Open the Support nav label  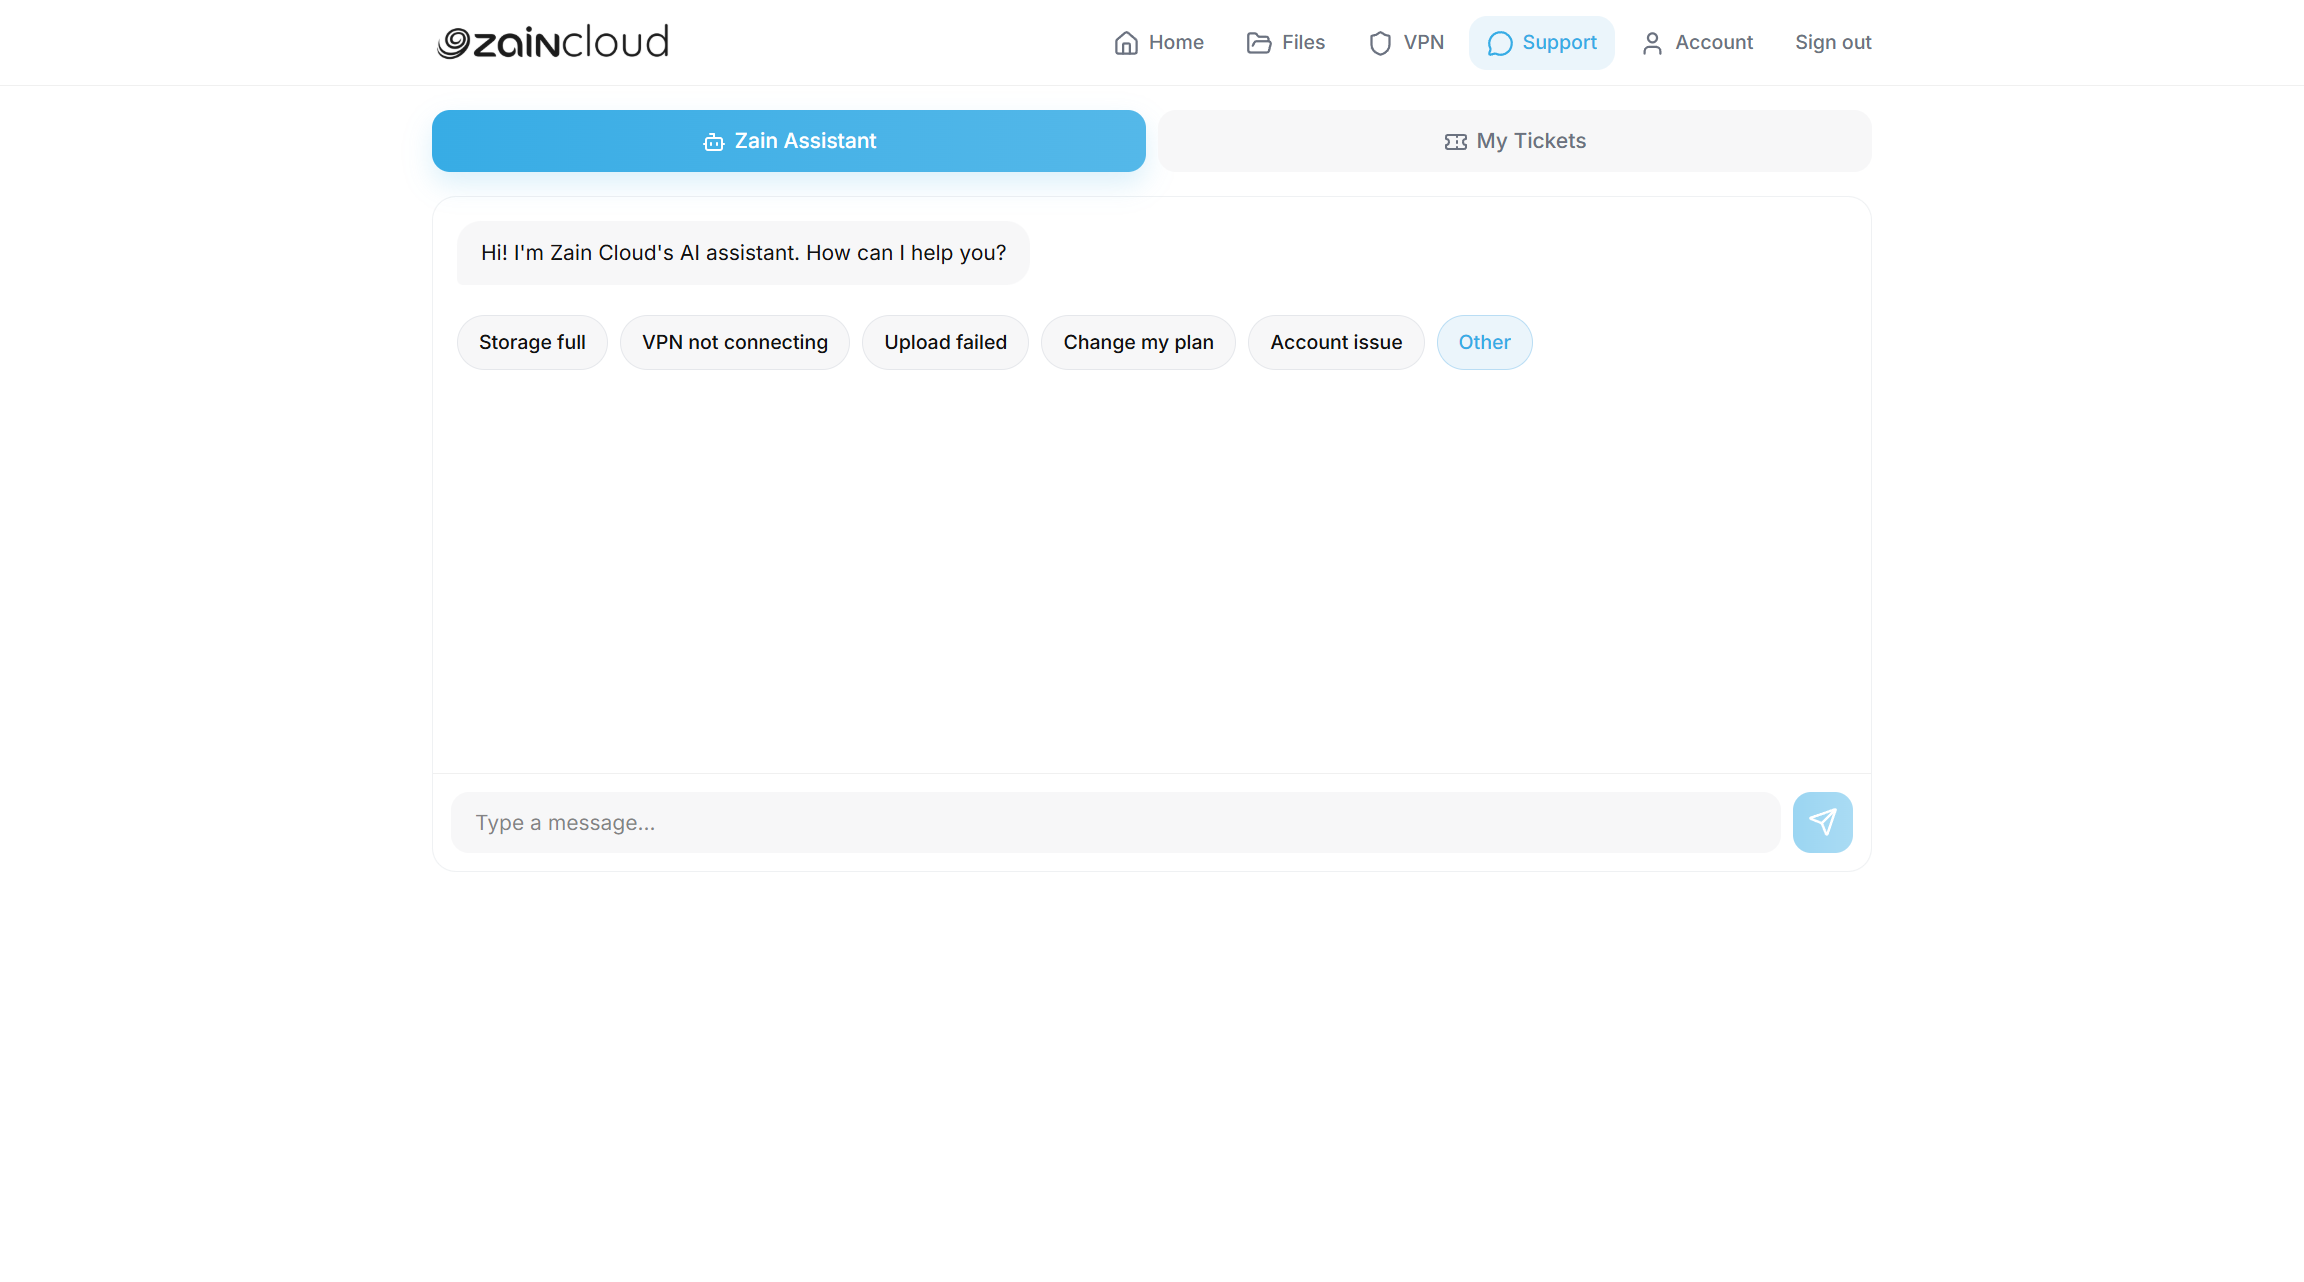click(1559, 43)
